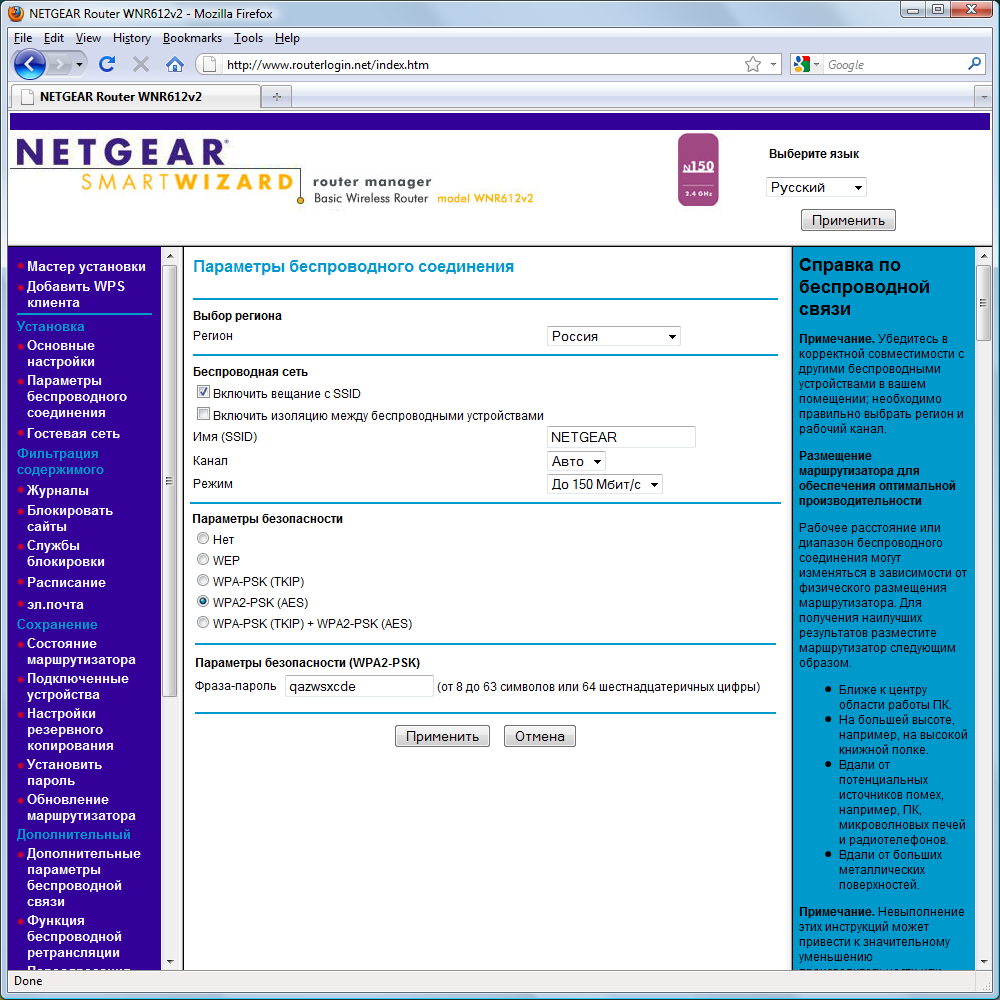Open эл.почта sidebar link
Image resolution: width=1000 pixels, height=1000 pixels.
pos(55,605)
